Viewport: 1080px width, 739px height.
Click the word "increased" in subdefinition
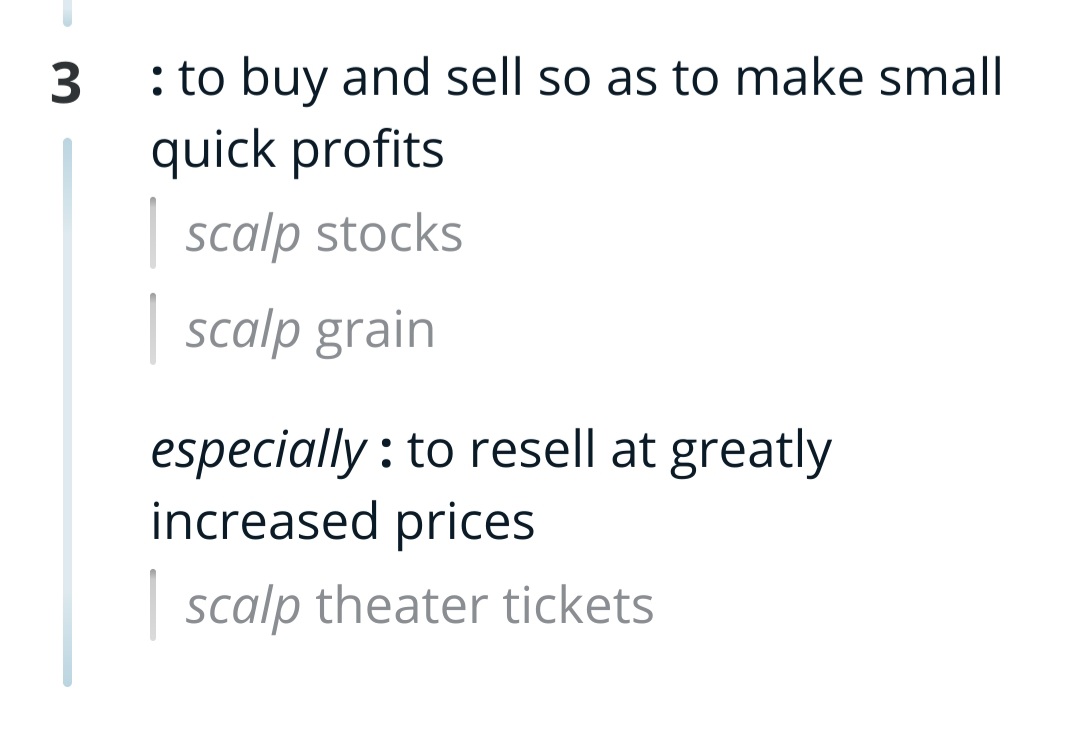coord(263,521)
